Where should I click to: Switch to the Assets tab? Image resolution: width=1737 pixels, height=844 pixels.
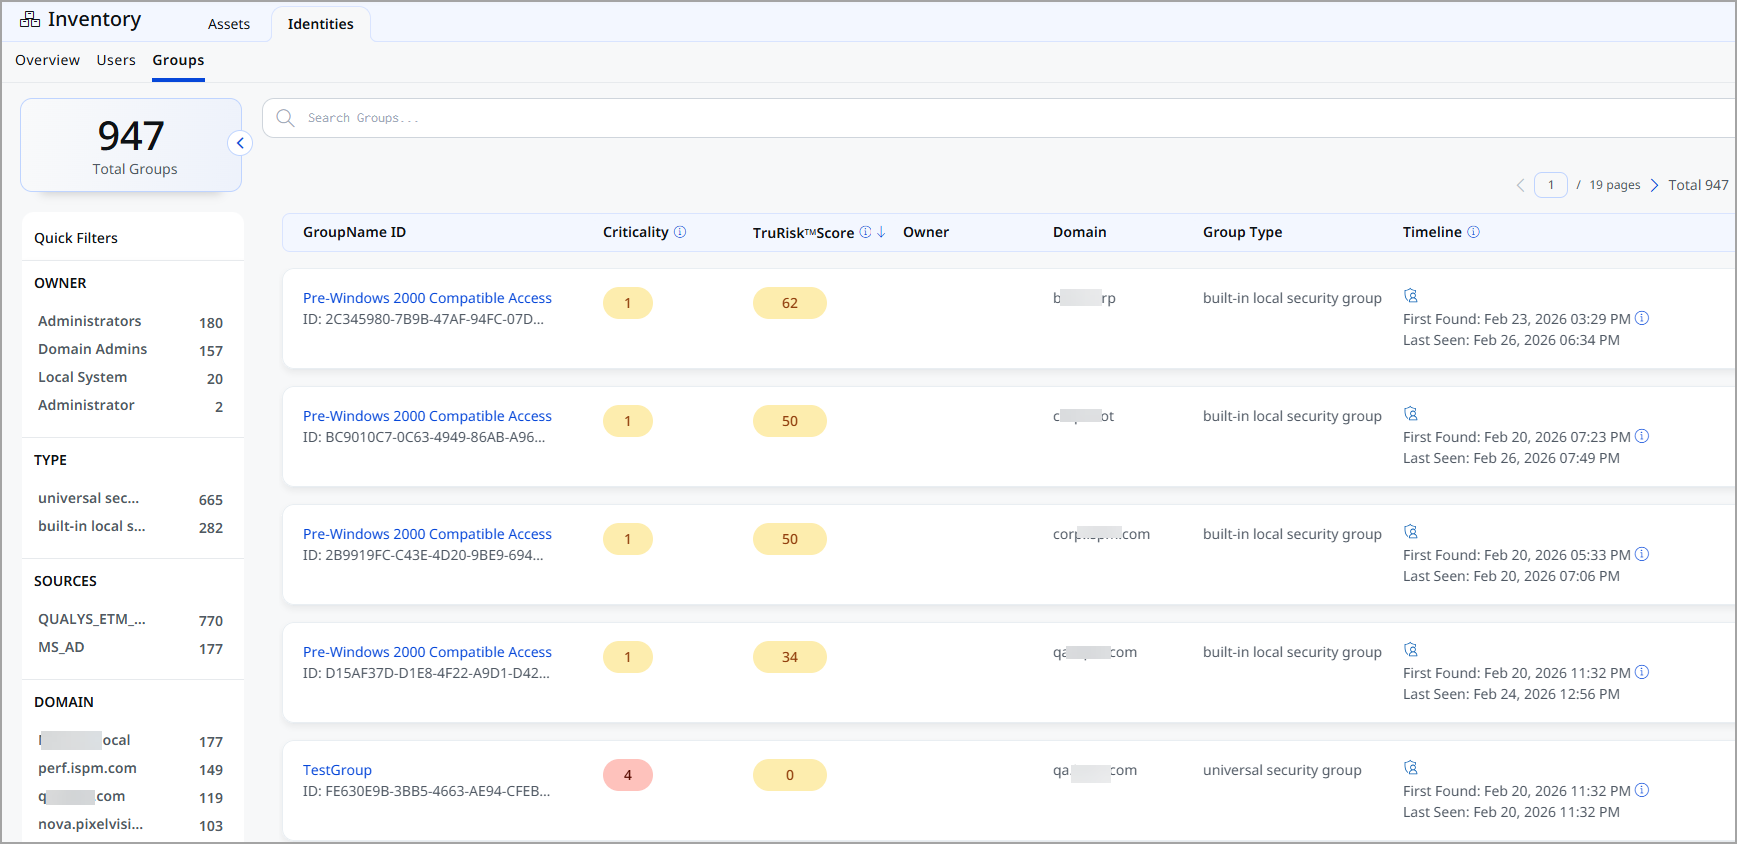pyautogui.click(x=229, y=24)
